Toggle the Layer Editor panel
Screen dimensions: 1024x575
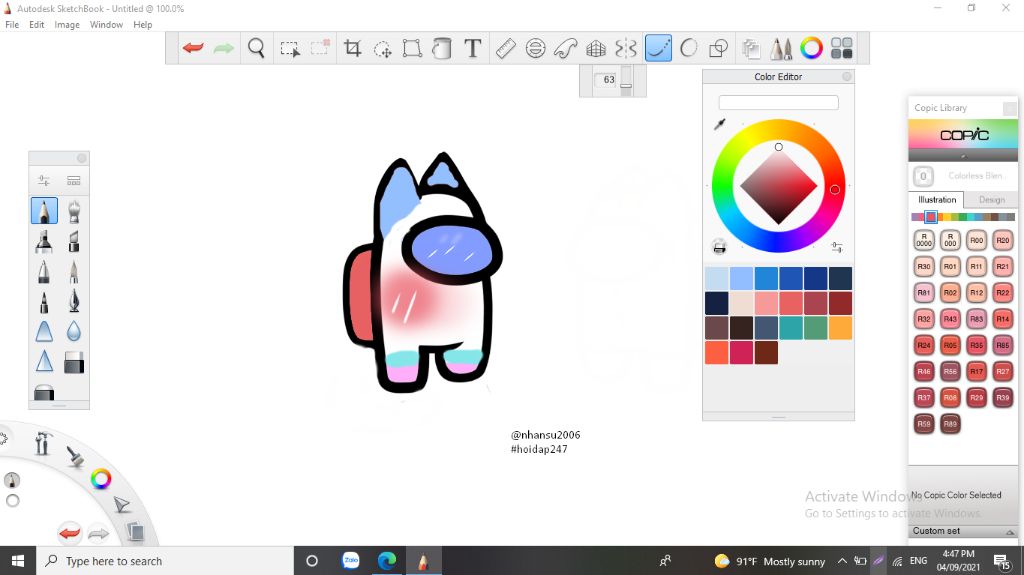tap(751, 48)
